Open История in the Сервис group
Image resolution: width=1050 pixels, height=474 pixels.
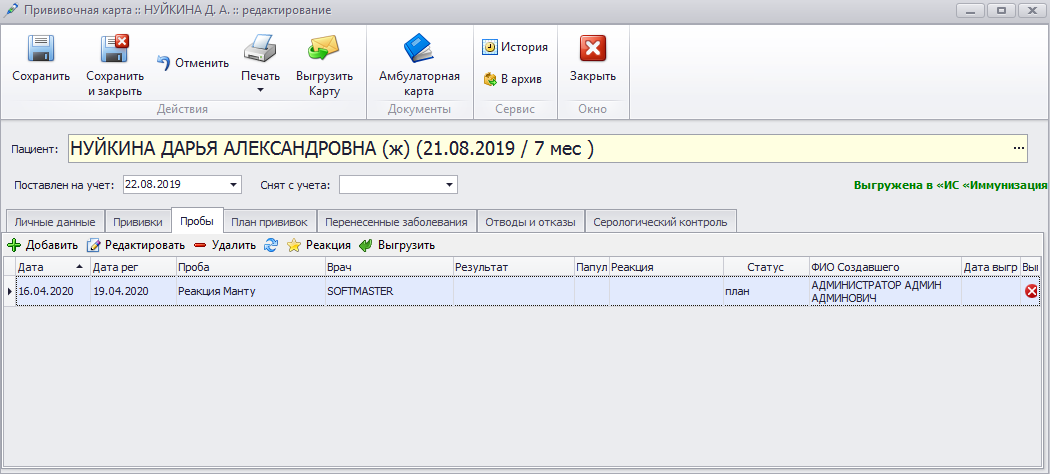pyautogui.click(x=515, y=47)
